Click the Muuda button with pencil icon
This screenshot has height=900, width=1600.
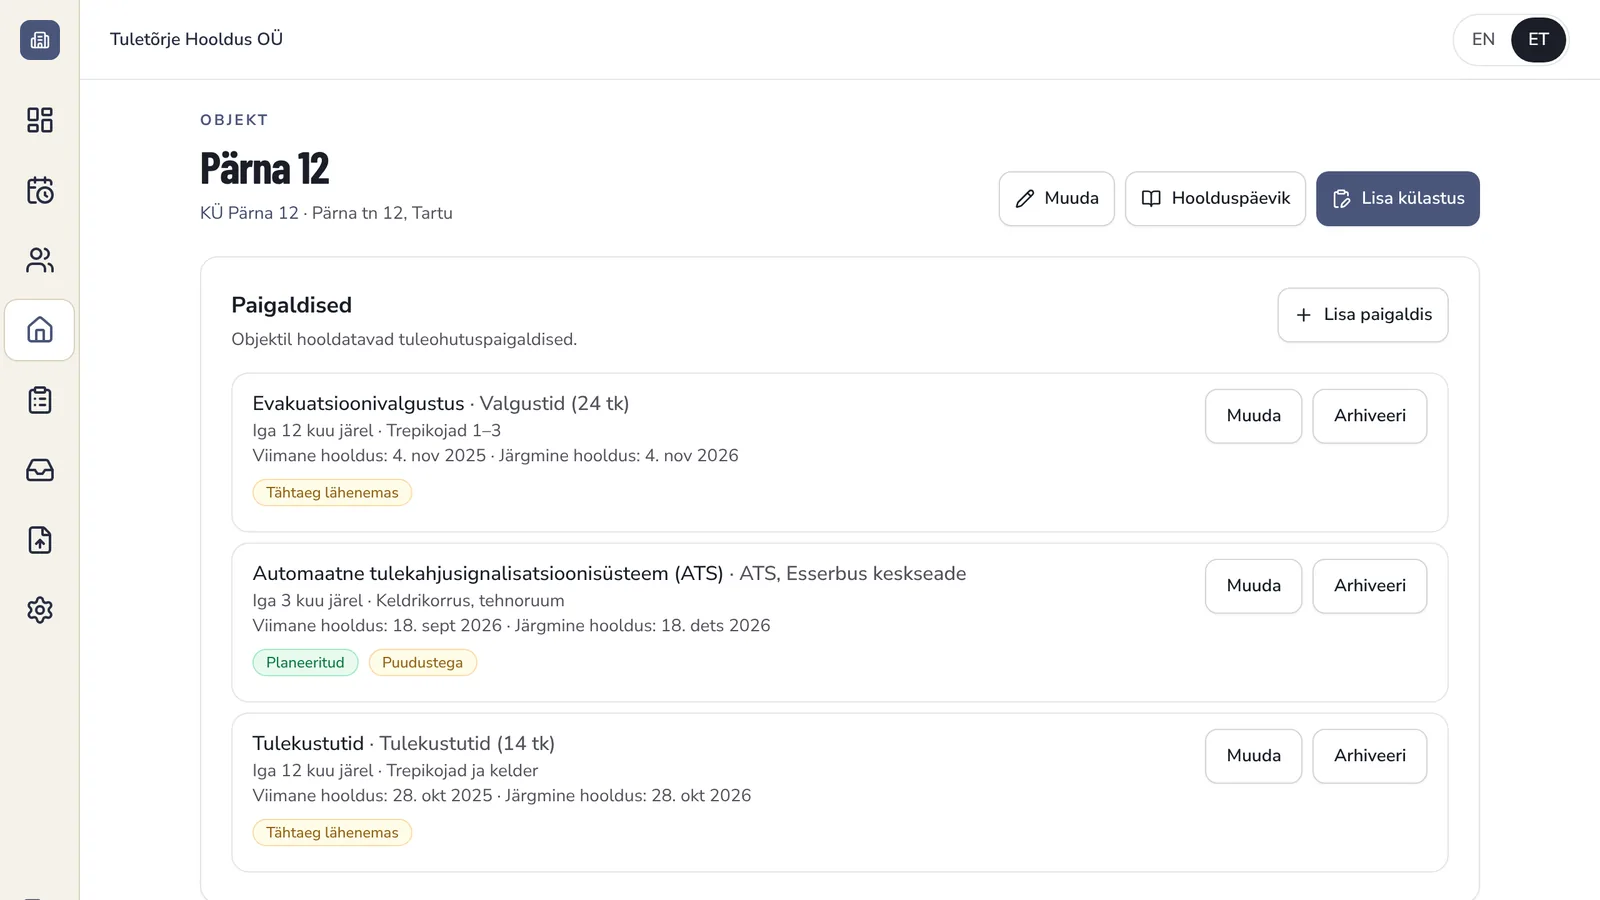coord(1057,199)
